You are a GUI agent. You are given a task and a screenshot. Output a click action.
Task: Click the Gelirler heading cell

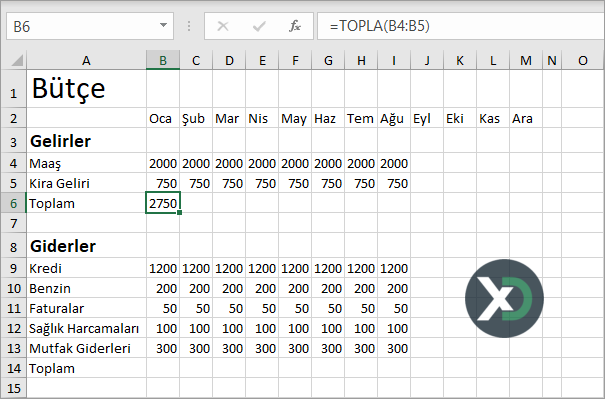[x=86, y=141]
